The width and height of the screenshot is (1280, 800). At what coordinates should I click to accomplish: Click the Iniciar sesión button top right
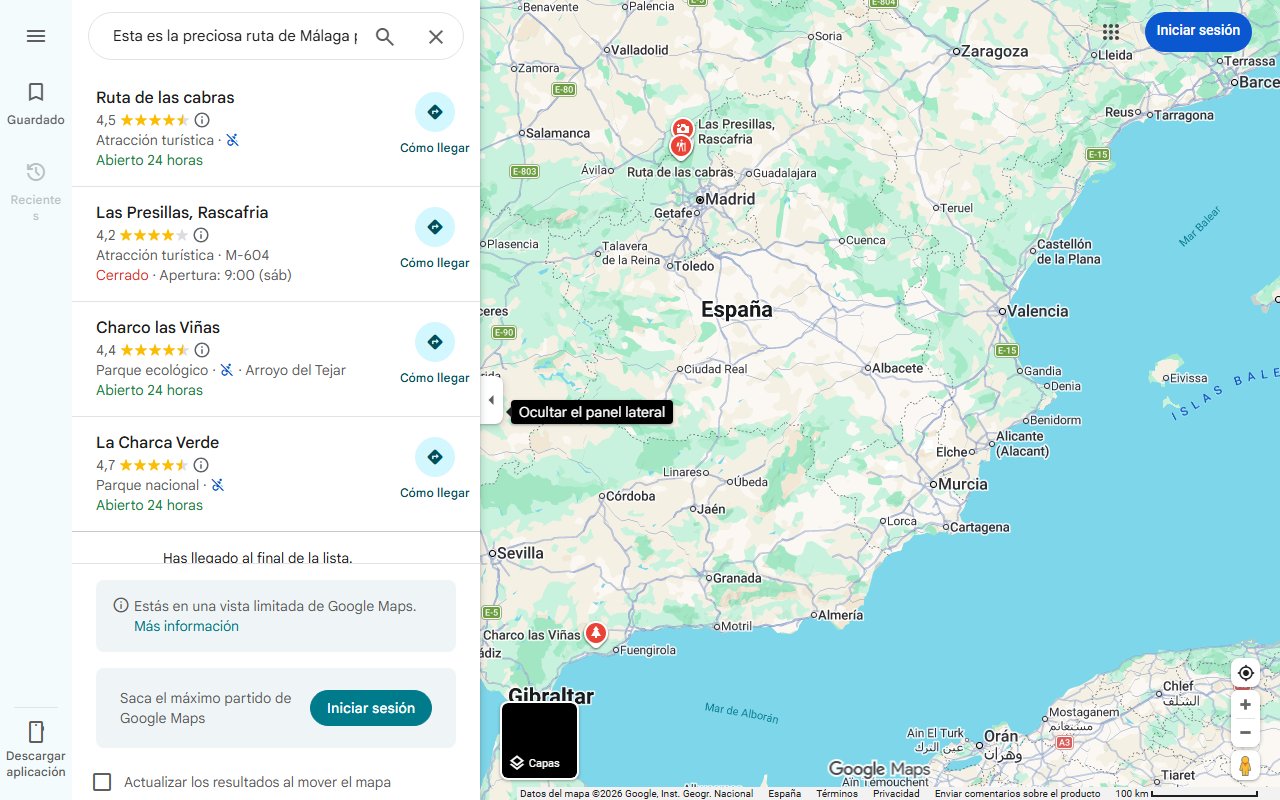(x=1198, y=31)
